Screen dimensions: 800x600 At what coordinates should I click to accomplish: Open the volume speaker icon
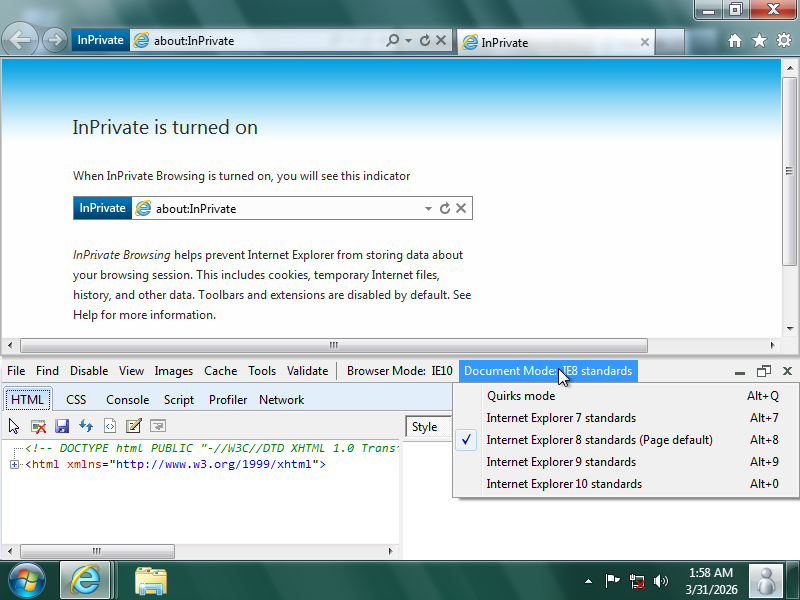point(661,581)
